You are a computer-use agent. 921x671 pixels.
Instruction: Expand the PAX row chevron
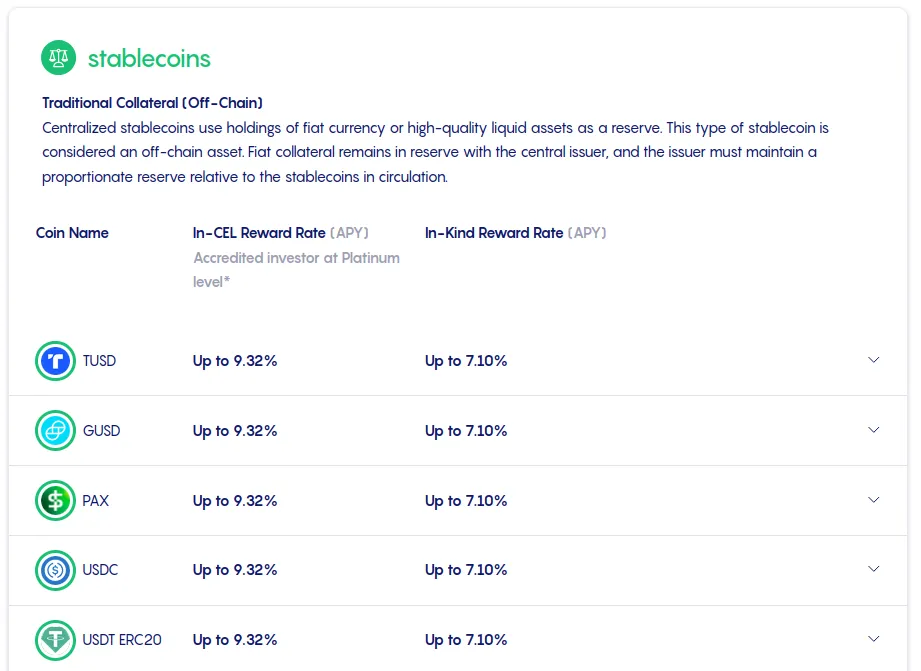point(873,499)
